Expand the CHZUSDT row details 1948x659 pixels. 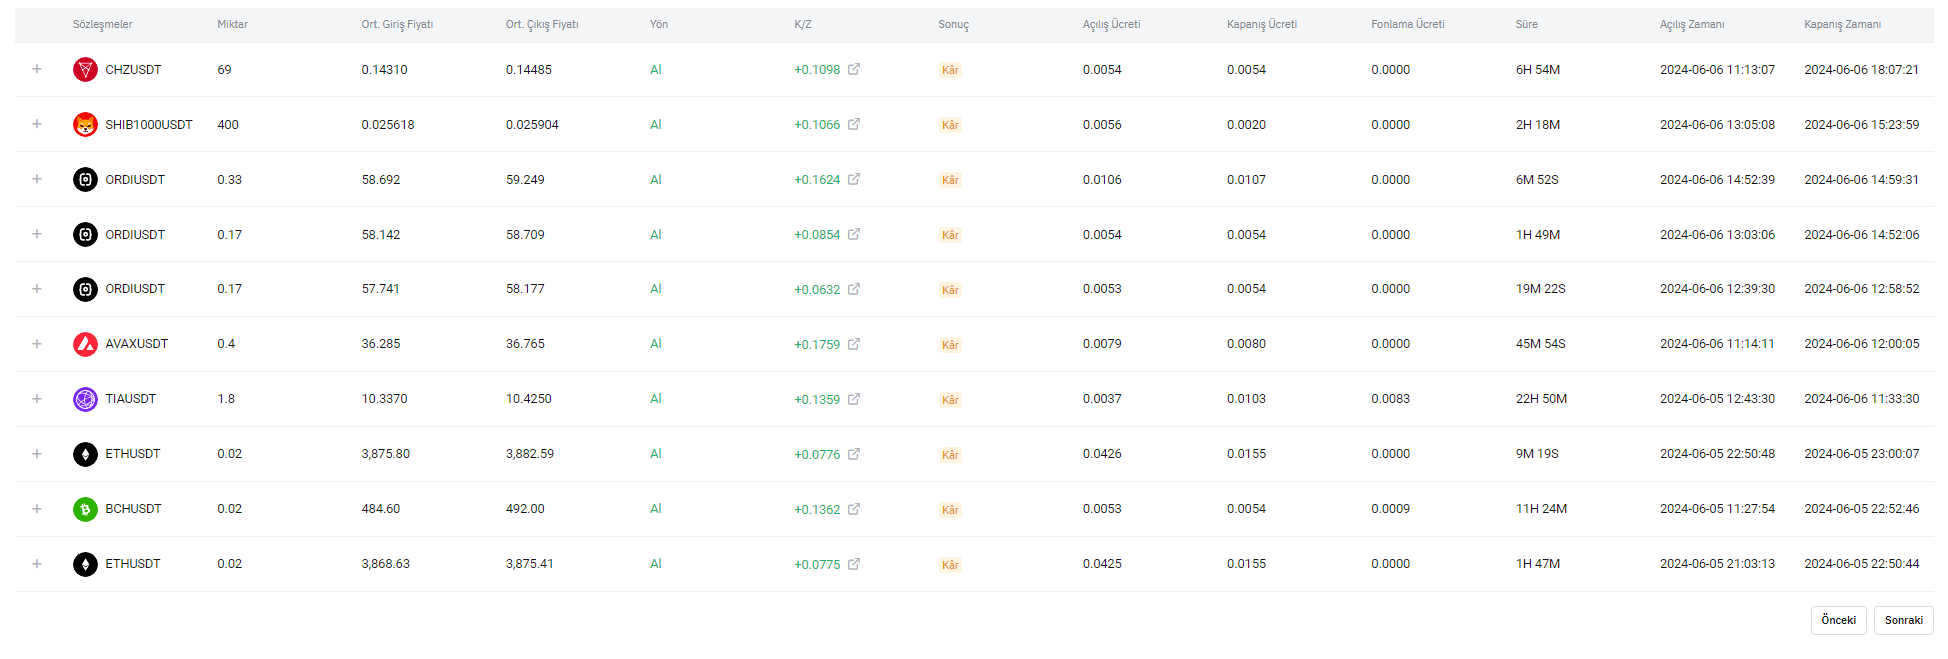[x=37, y=69]
